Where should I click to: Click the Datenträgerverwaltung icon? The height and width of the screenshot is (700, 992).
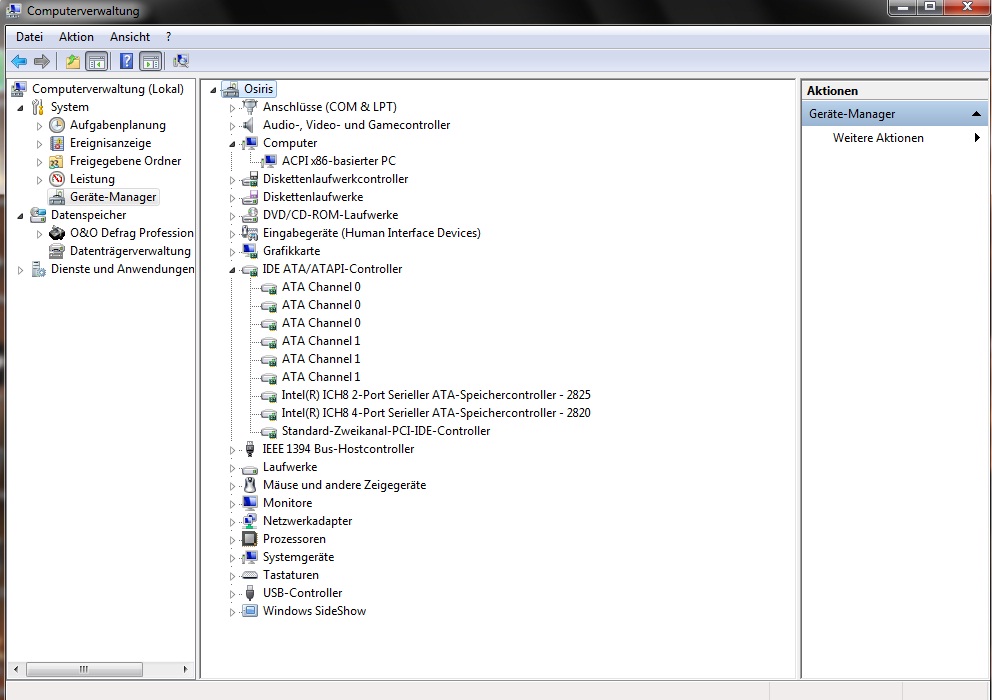click(57, 251)
